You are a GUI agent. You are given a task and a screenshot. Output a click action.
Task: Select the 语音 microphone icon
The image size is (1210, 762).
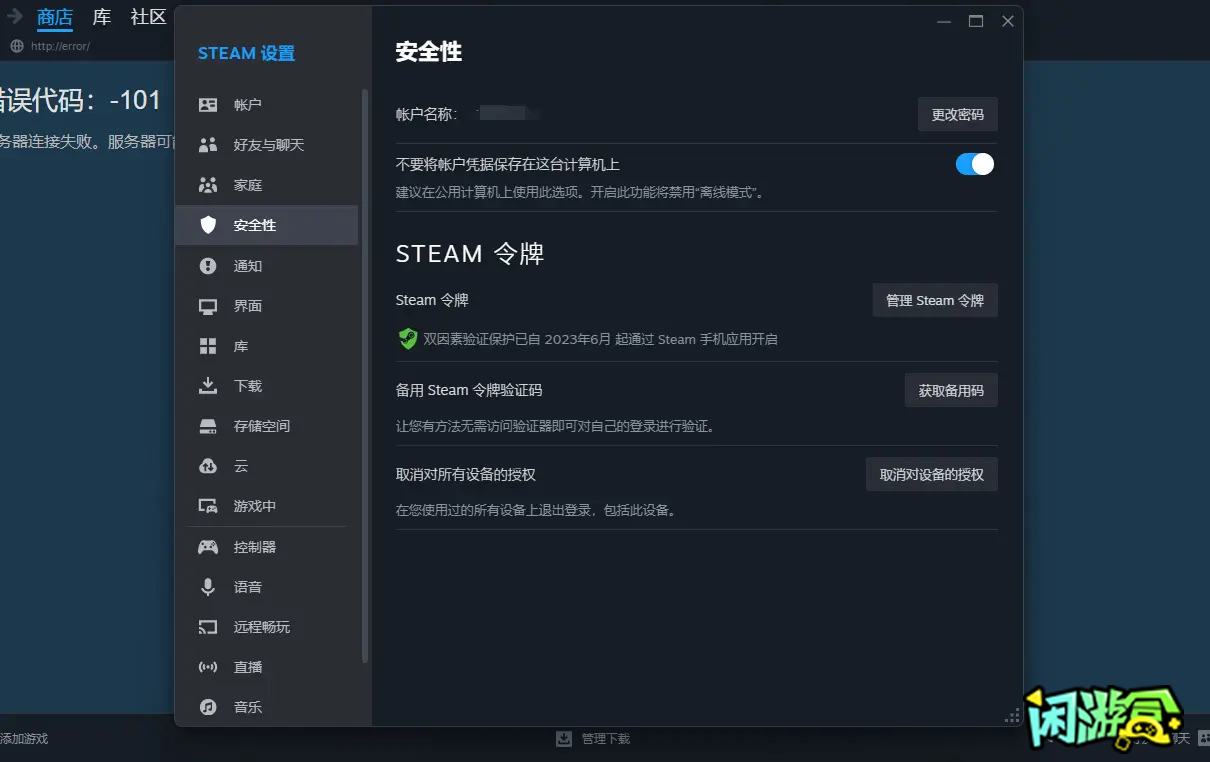[x=207, y=586]
